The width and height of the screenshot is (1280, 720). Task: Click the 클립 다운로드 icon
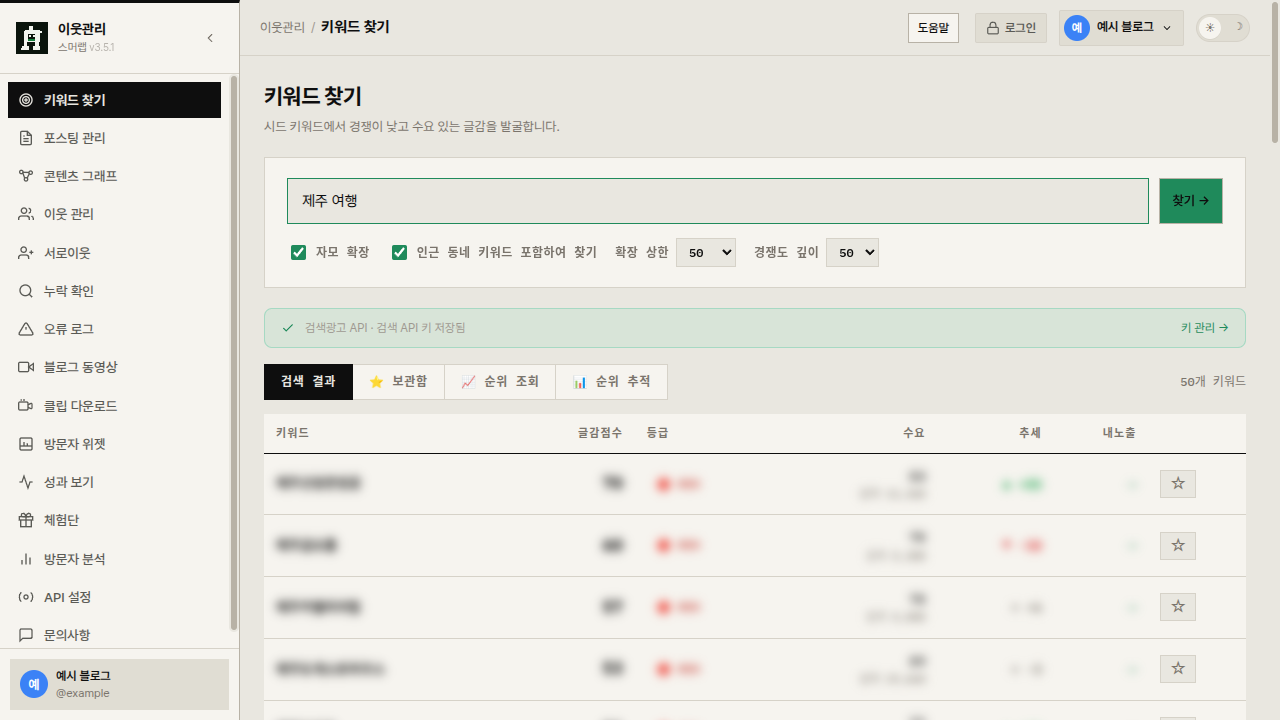point(26,406)
